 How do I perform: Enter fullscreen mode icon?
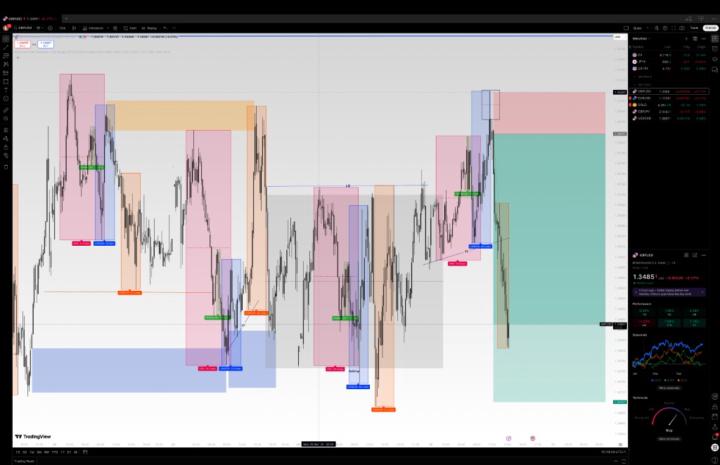click(x=674, y=28)
